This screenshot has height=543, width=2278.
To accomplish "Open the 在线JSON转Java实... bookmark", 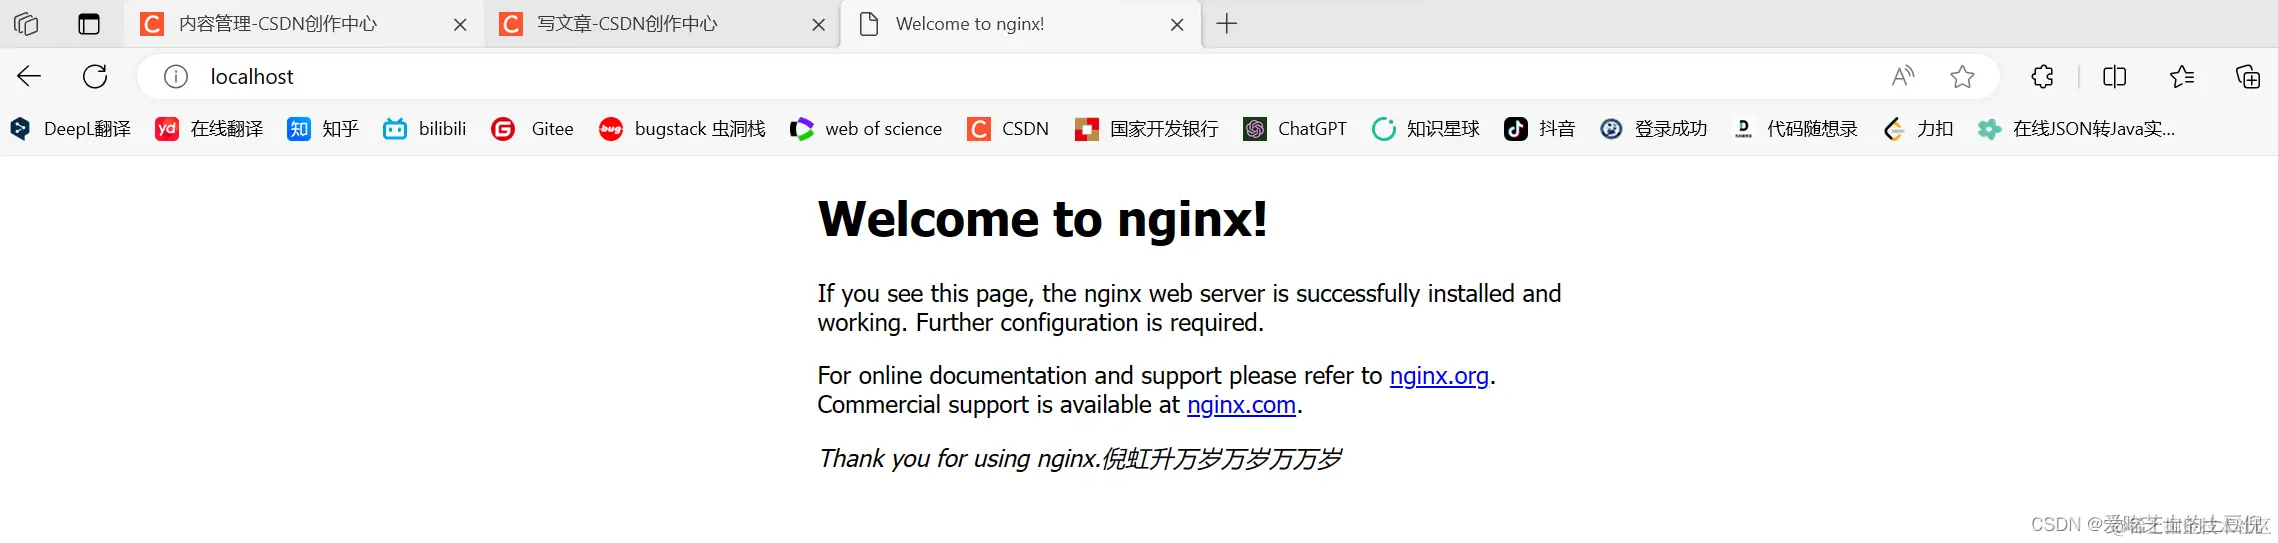I will (x=2076, y=129).
